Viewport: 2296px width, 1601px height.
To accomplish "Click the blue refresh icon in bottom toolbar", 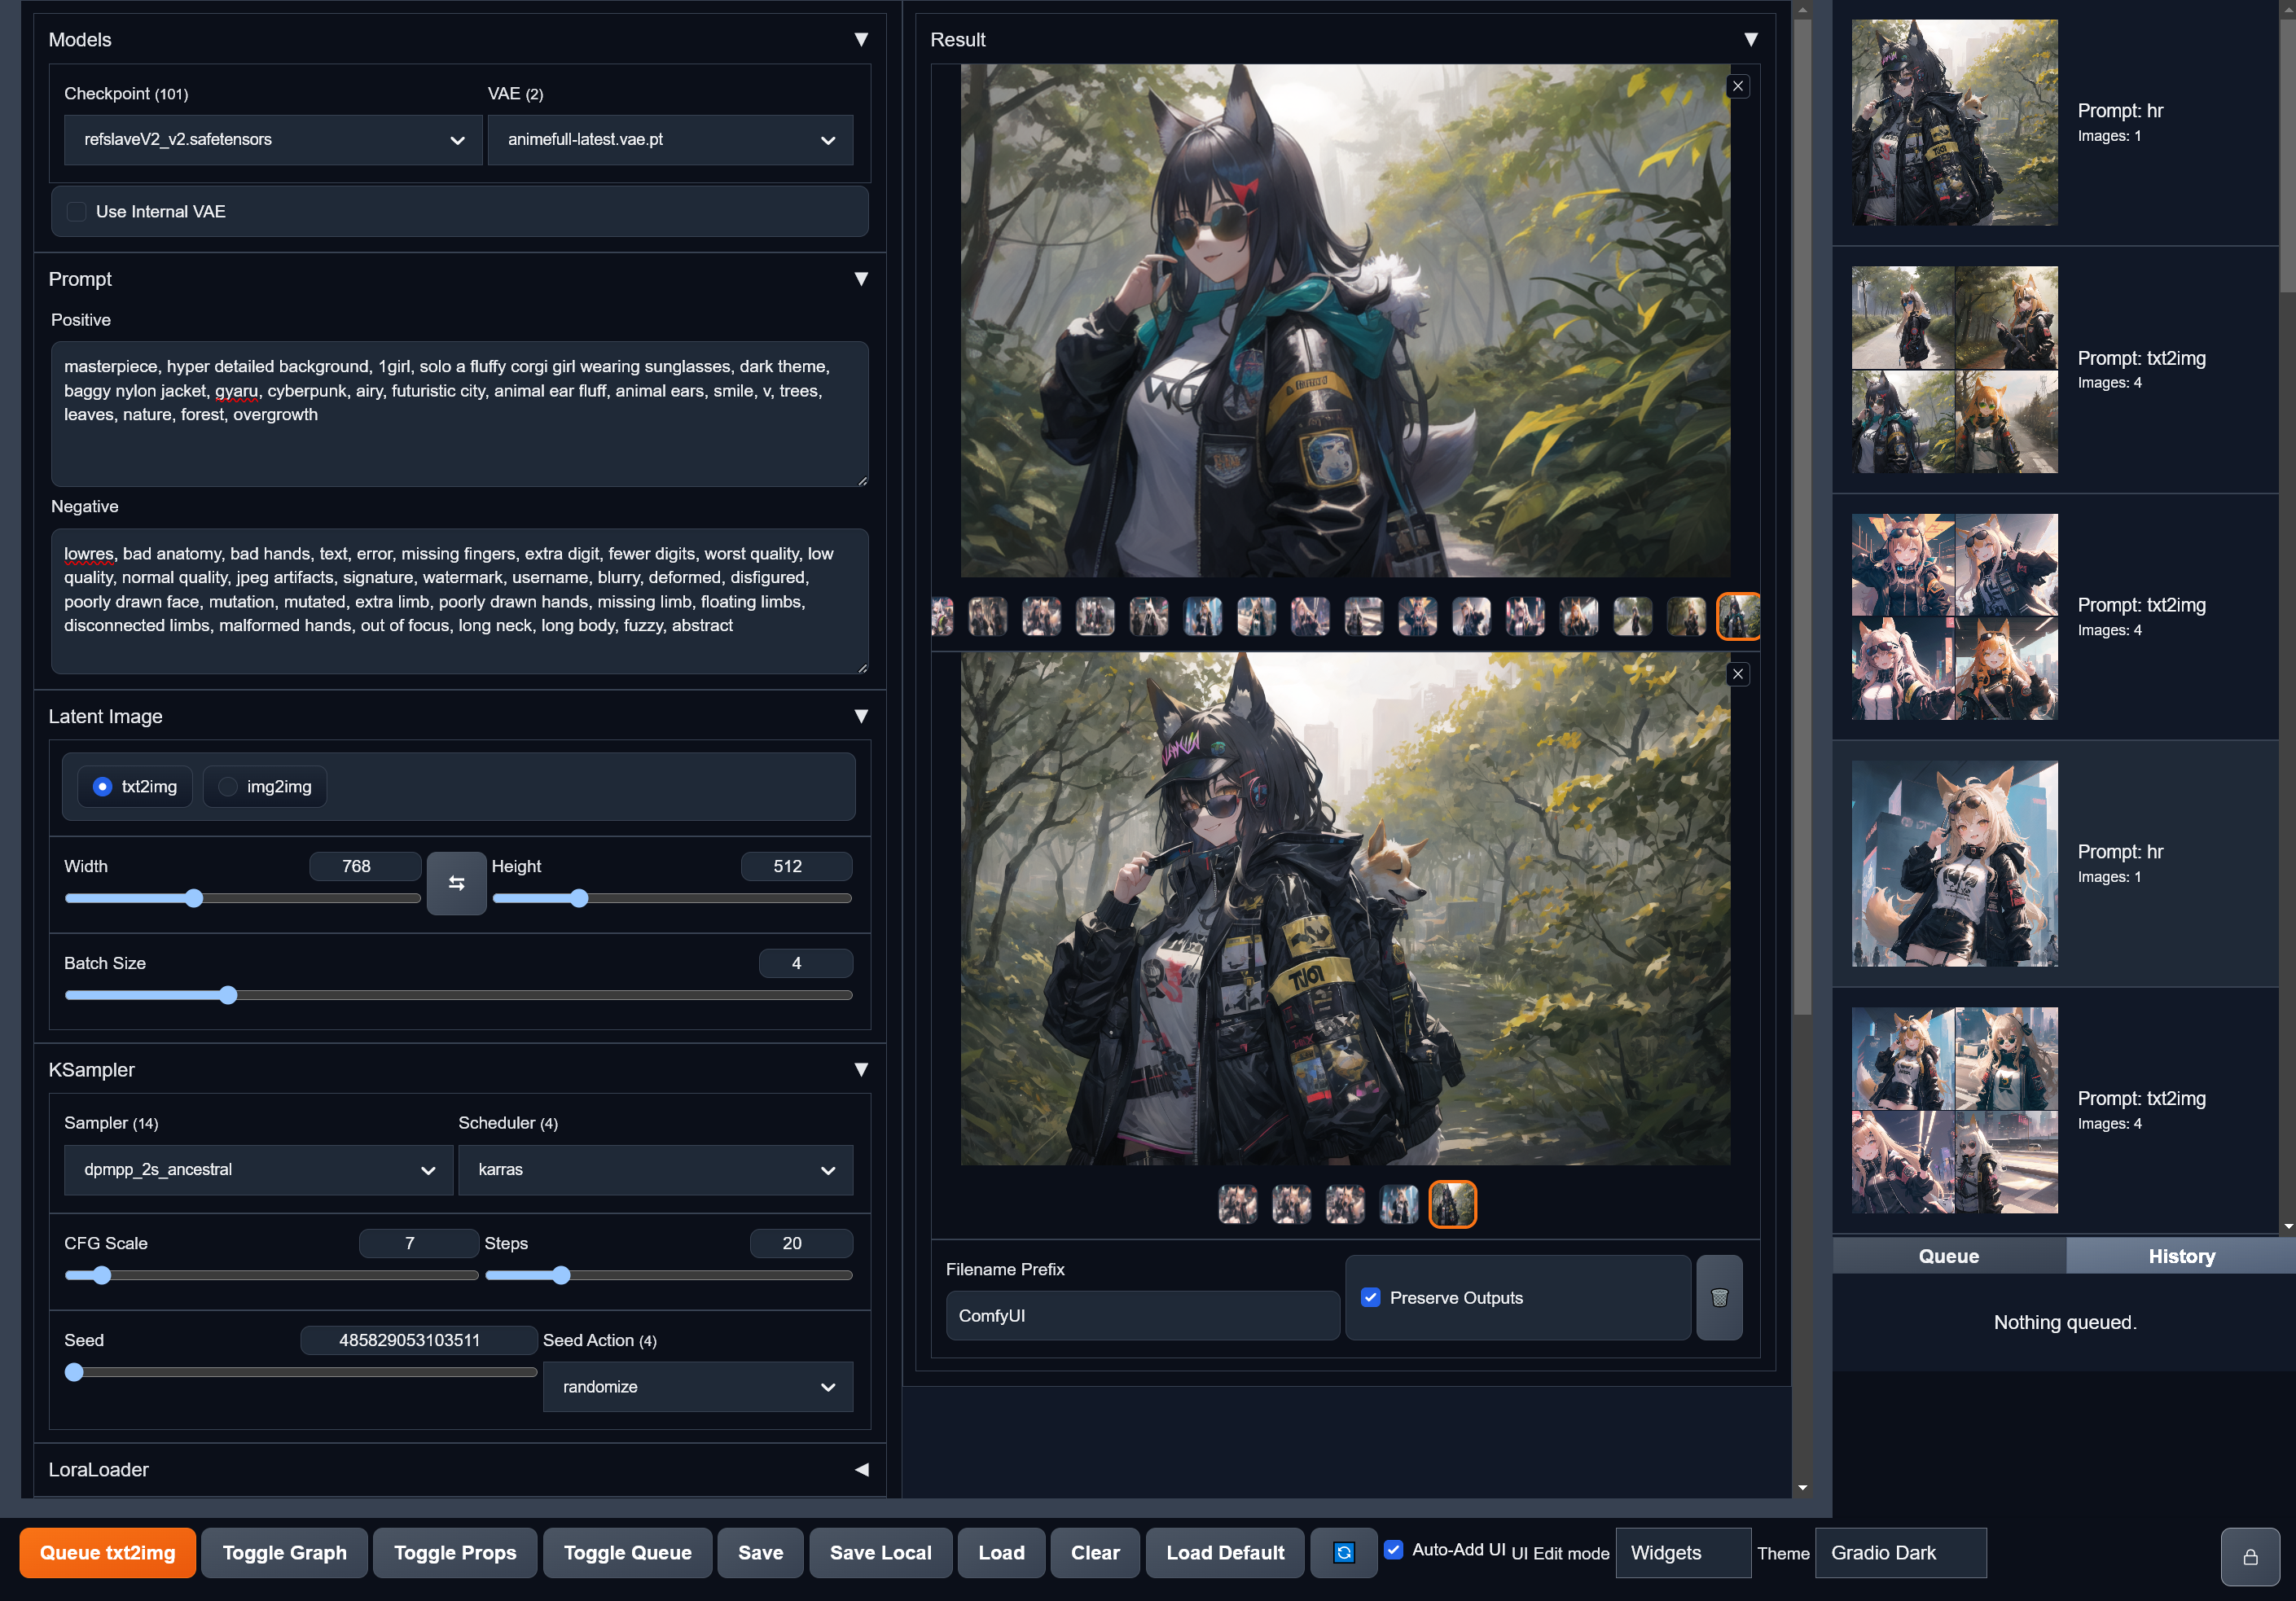I will [x=1344, y=1552].
